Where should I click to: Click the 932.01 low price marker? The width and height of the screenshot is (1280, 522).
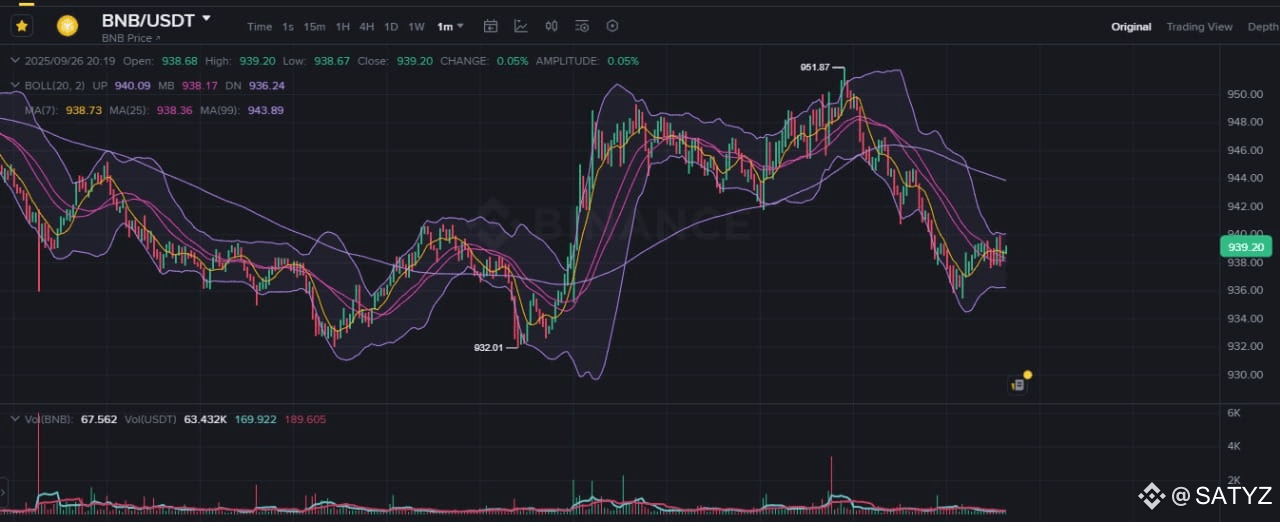coord(488,347)
